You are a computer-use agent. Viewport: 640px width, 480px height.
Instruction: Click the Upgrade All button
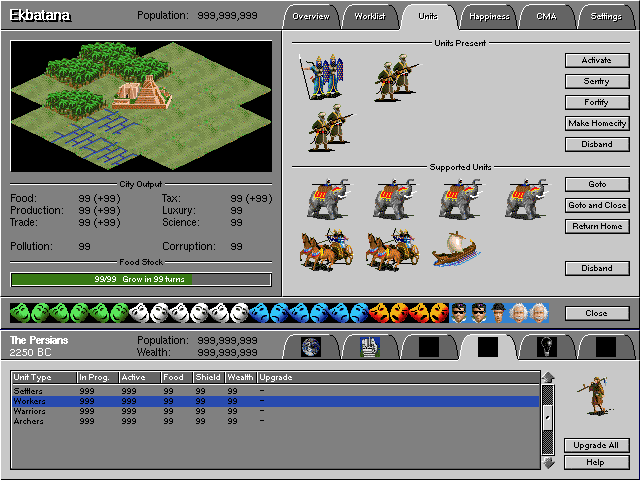click(x=596, y=445)
